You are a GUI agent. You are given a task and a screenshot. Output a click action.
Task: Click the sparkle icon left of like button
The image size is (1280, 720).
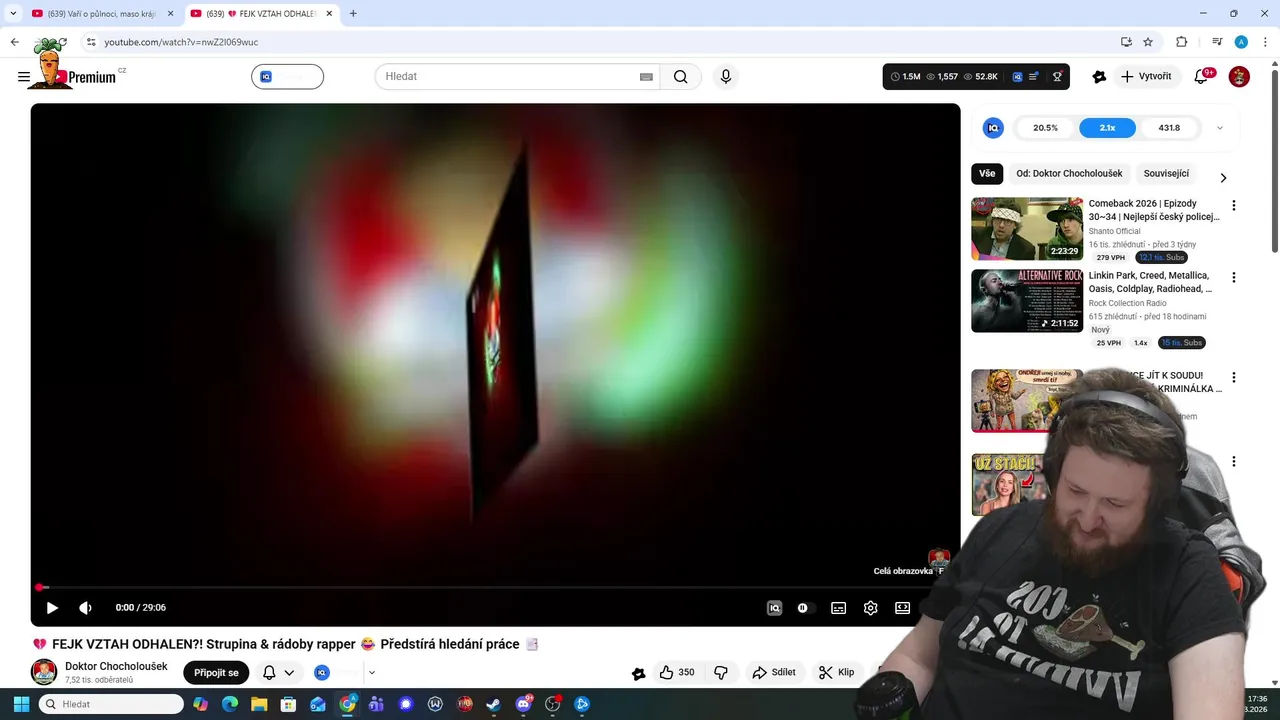point(639,673)
